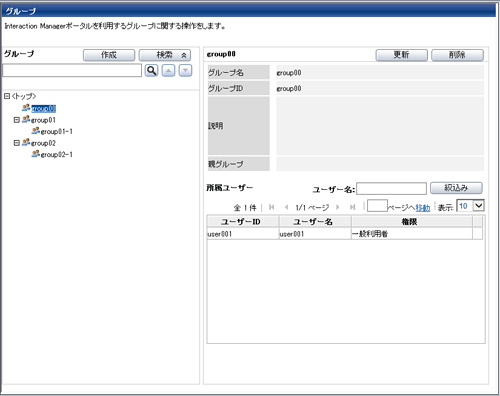Select the <トップ> root item
Image resolution: width=500 pixels, height=396 pixels.
tap(24, 96)
